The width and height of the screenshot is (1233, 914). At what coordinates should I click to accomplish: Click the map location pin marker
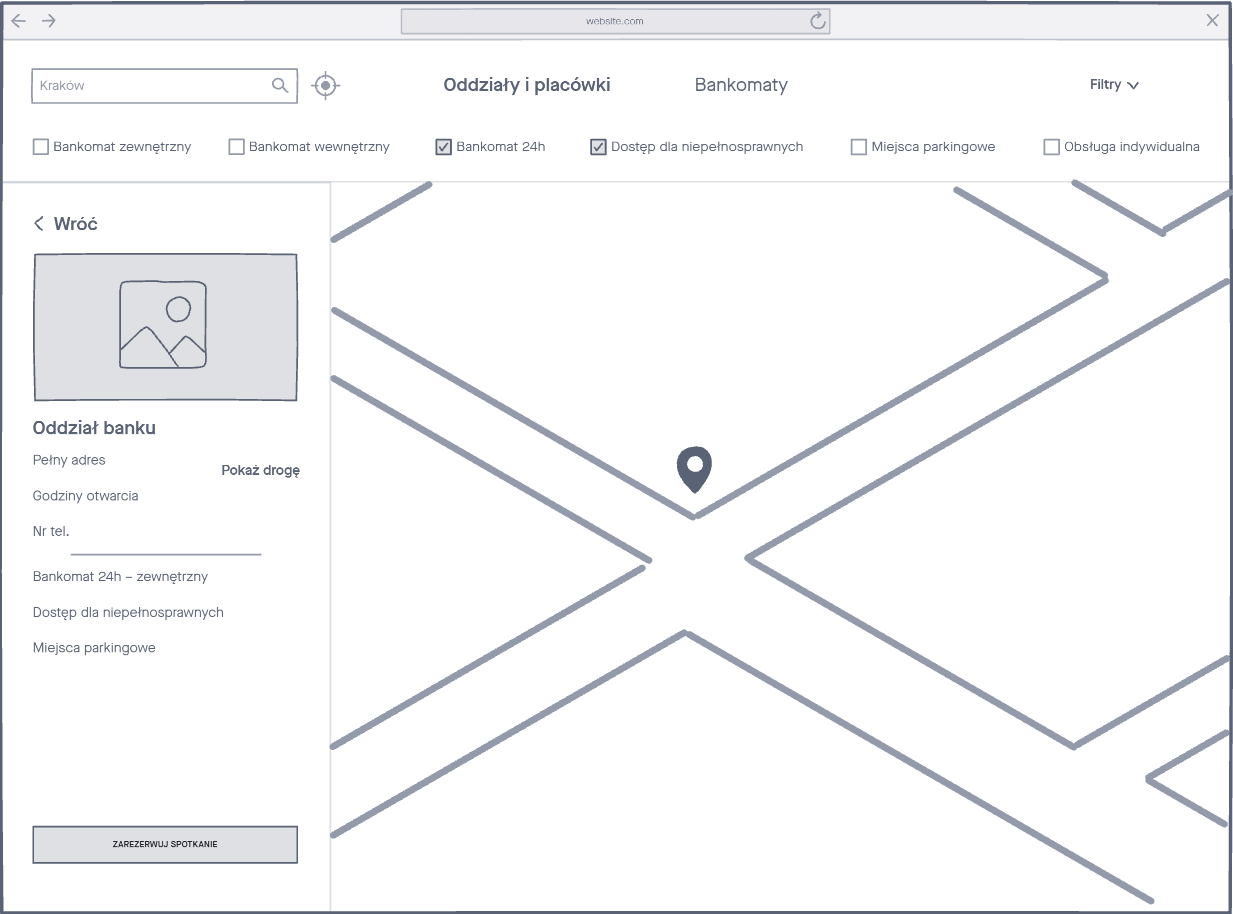click(693, 468)
